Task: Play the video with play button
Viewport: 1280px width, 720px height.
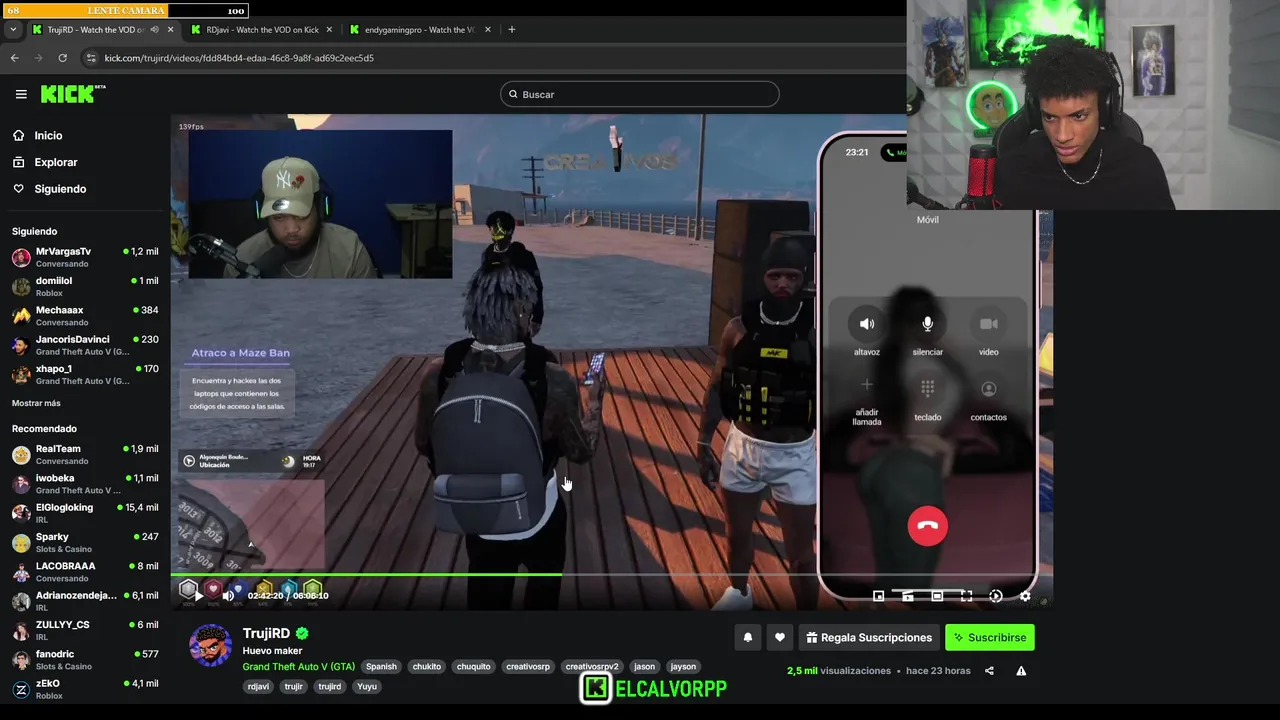Action: [199, 596]
